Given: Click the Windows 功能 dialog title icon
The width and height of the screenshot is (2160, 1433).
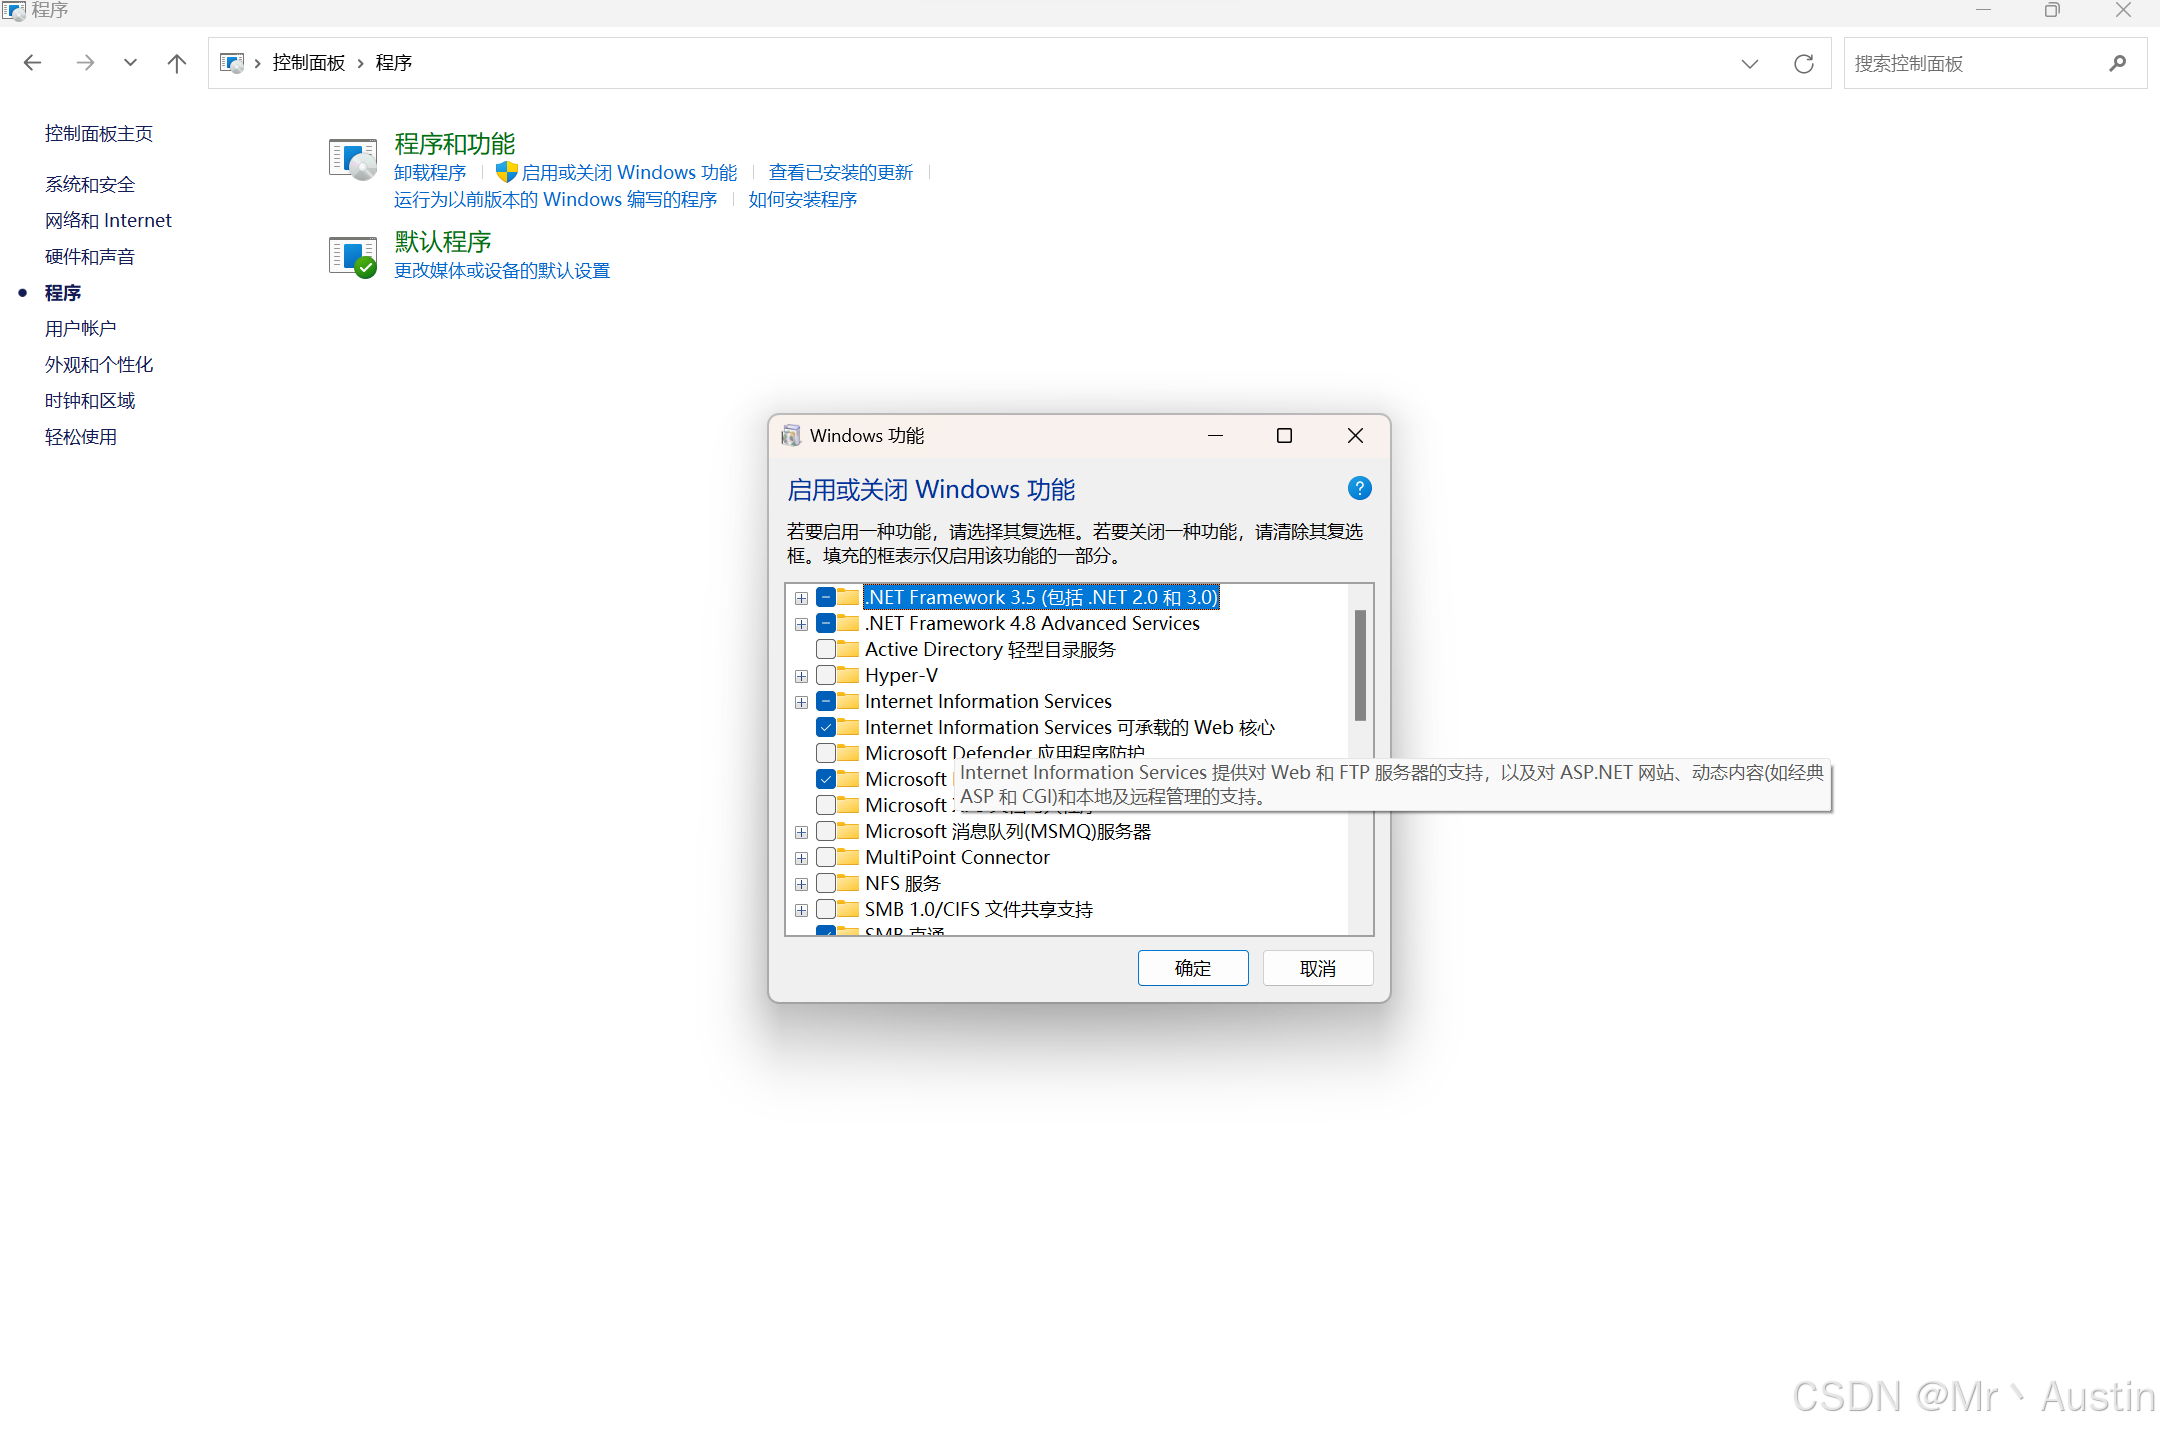Looking at the screenshot, I should pyautogui.click(x=791, y=436).
